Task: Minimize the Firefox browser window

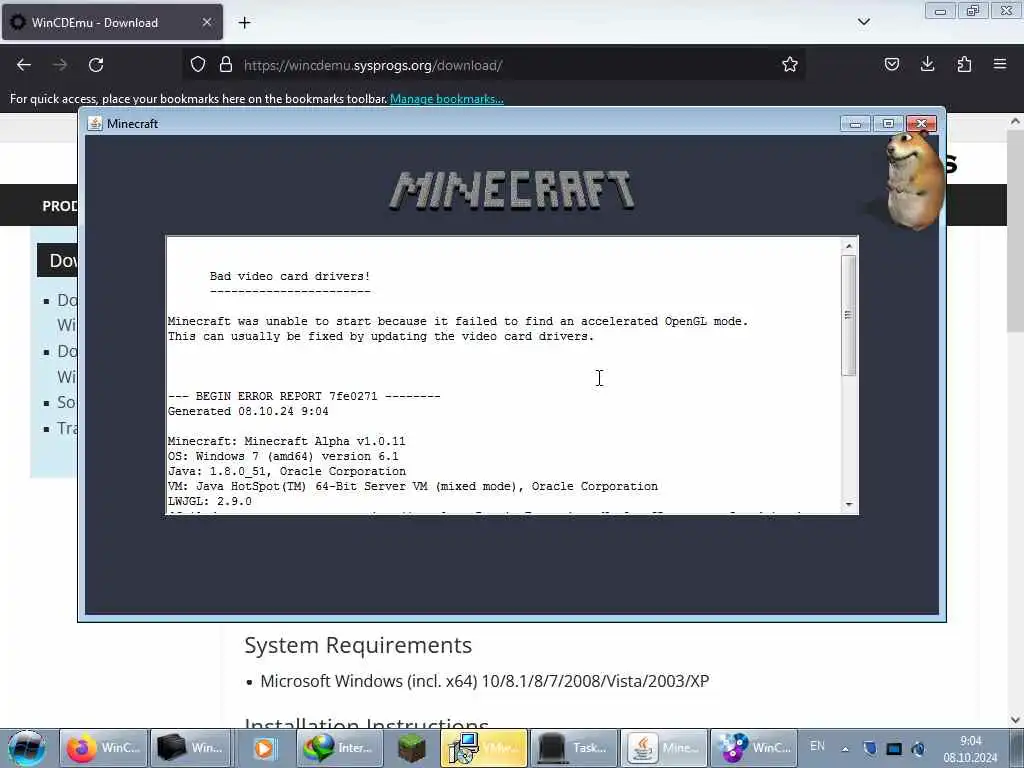Action: click(940, 11)
